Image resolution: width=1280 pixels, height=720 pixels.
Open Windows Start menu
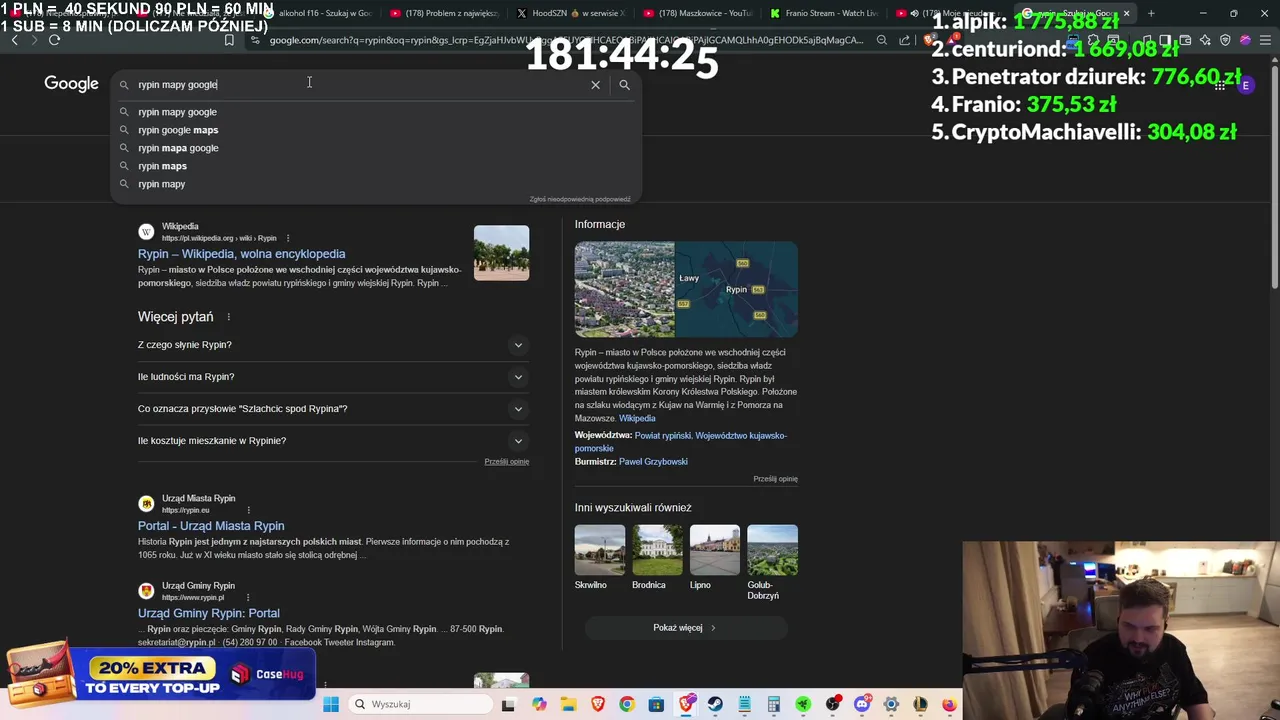331,704
